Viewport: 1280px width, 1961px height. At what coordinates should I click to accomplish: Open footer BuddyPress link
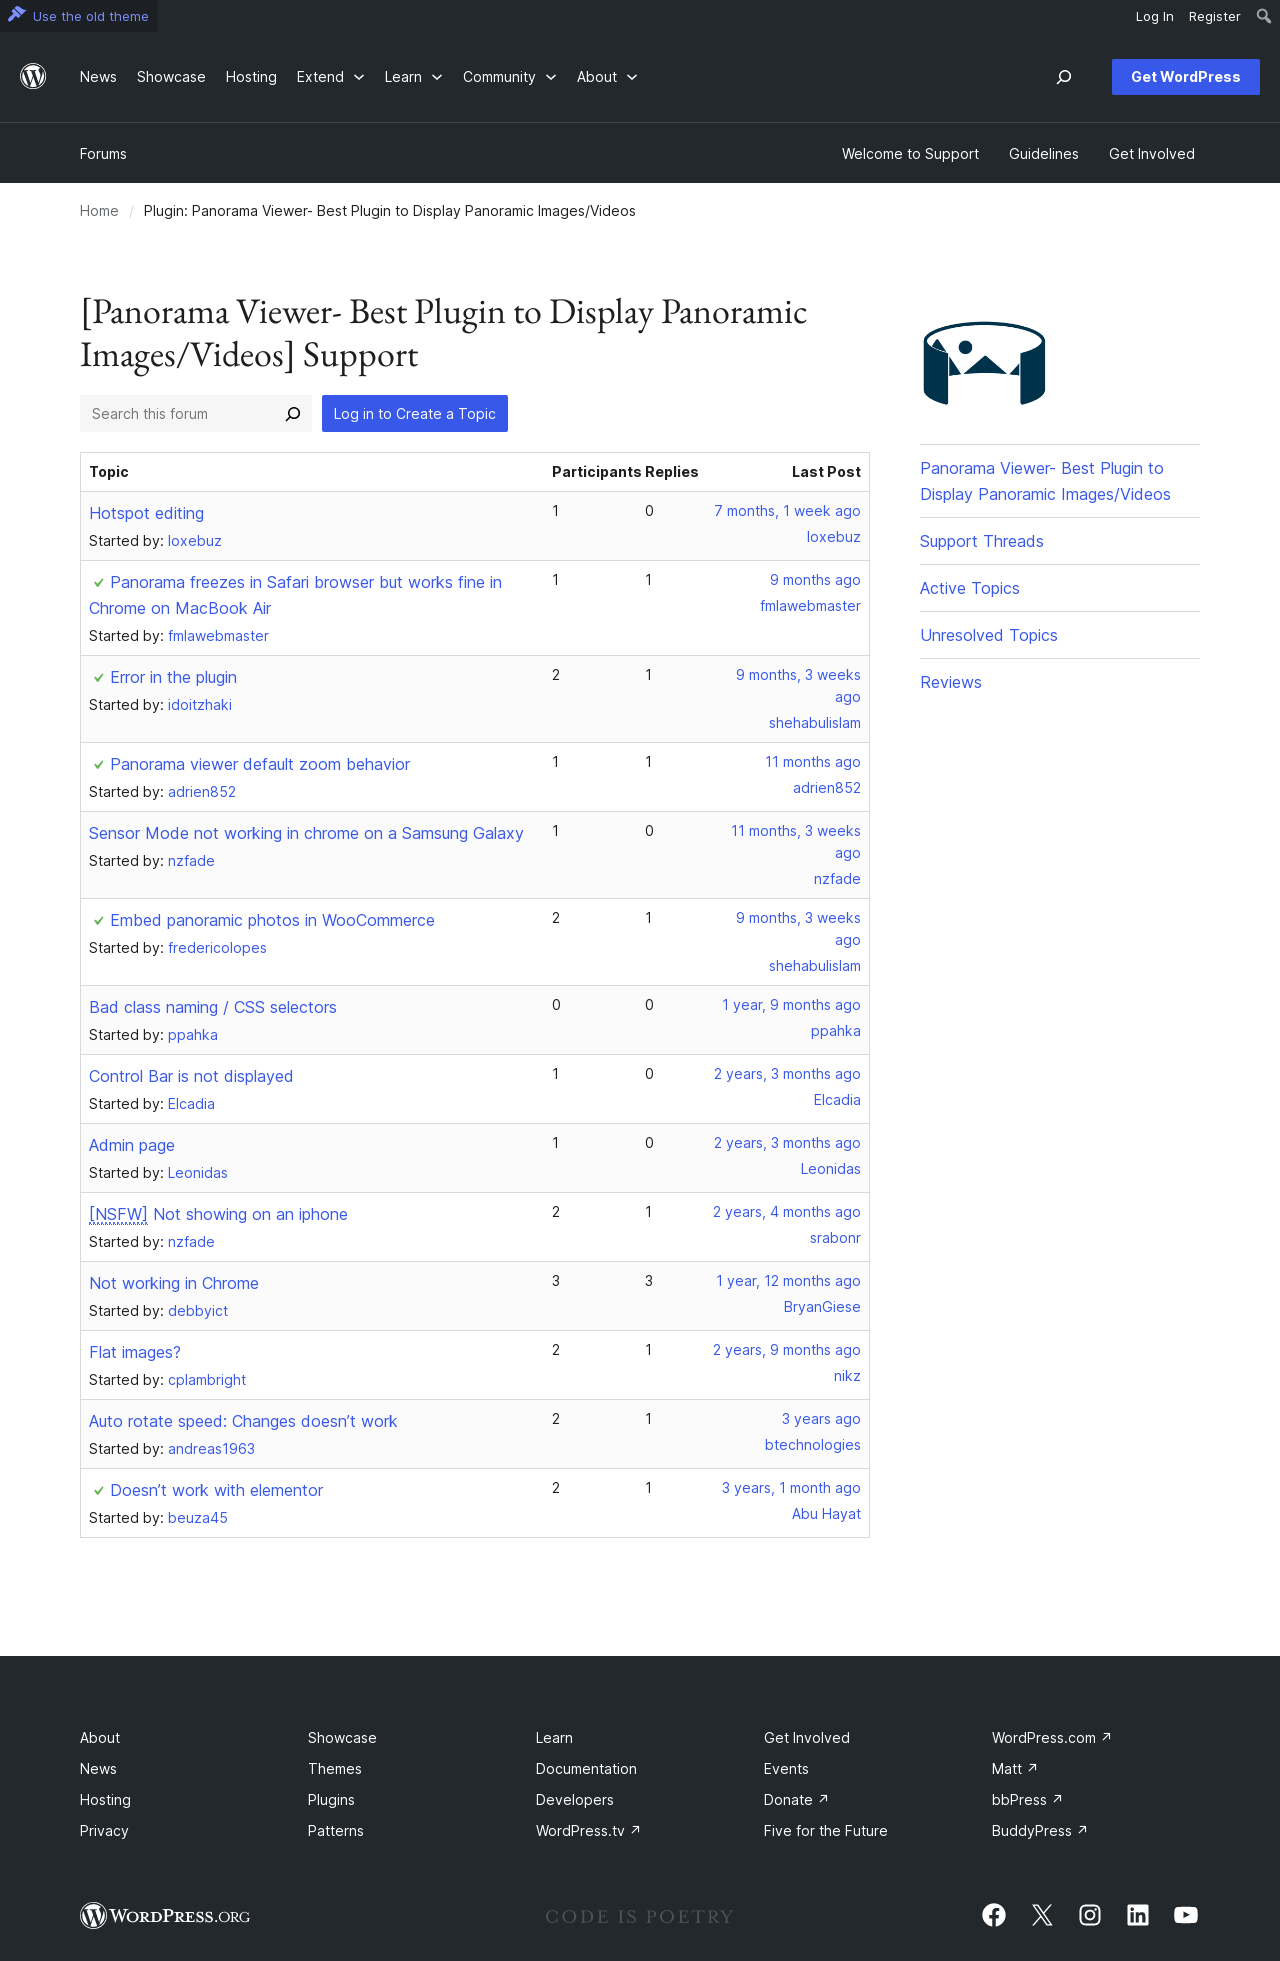(x=1039, y=1831)
